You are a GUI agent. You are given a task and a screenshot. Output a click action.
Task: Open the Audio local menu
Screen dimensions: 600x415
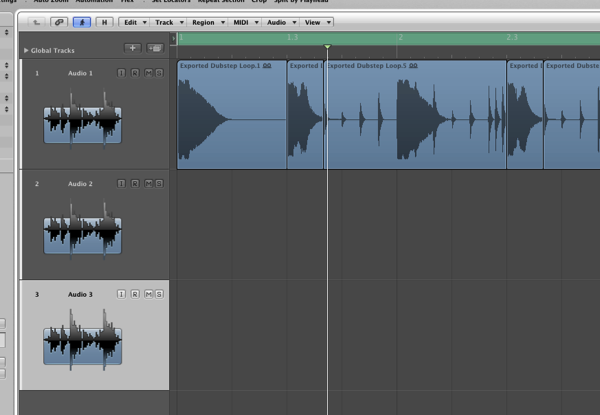280,22
